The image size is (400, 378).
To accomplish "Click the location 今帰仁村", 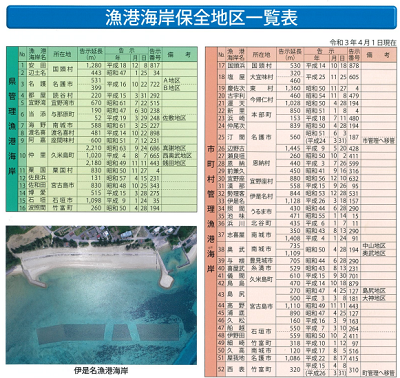I will [x=261, y=99].
